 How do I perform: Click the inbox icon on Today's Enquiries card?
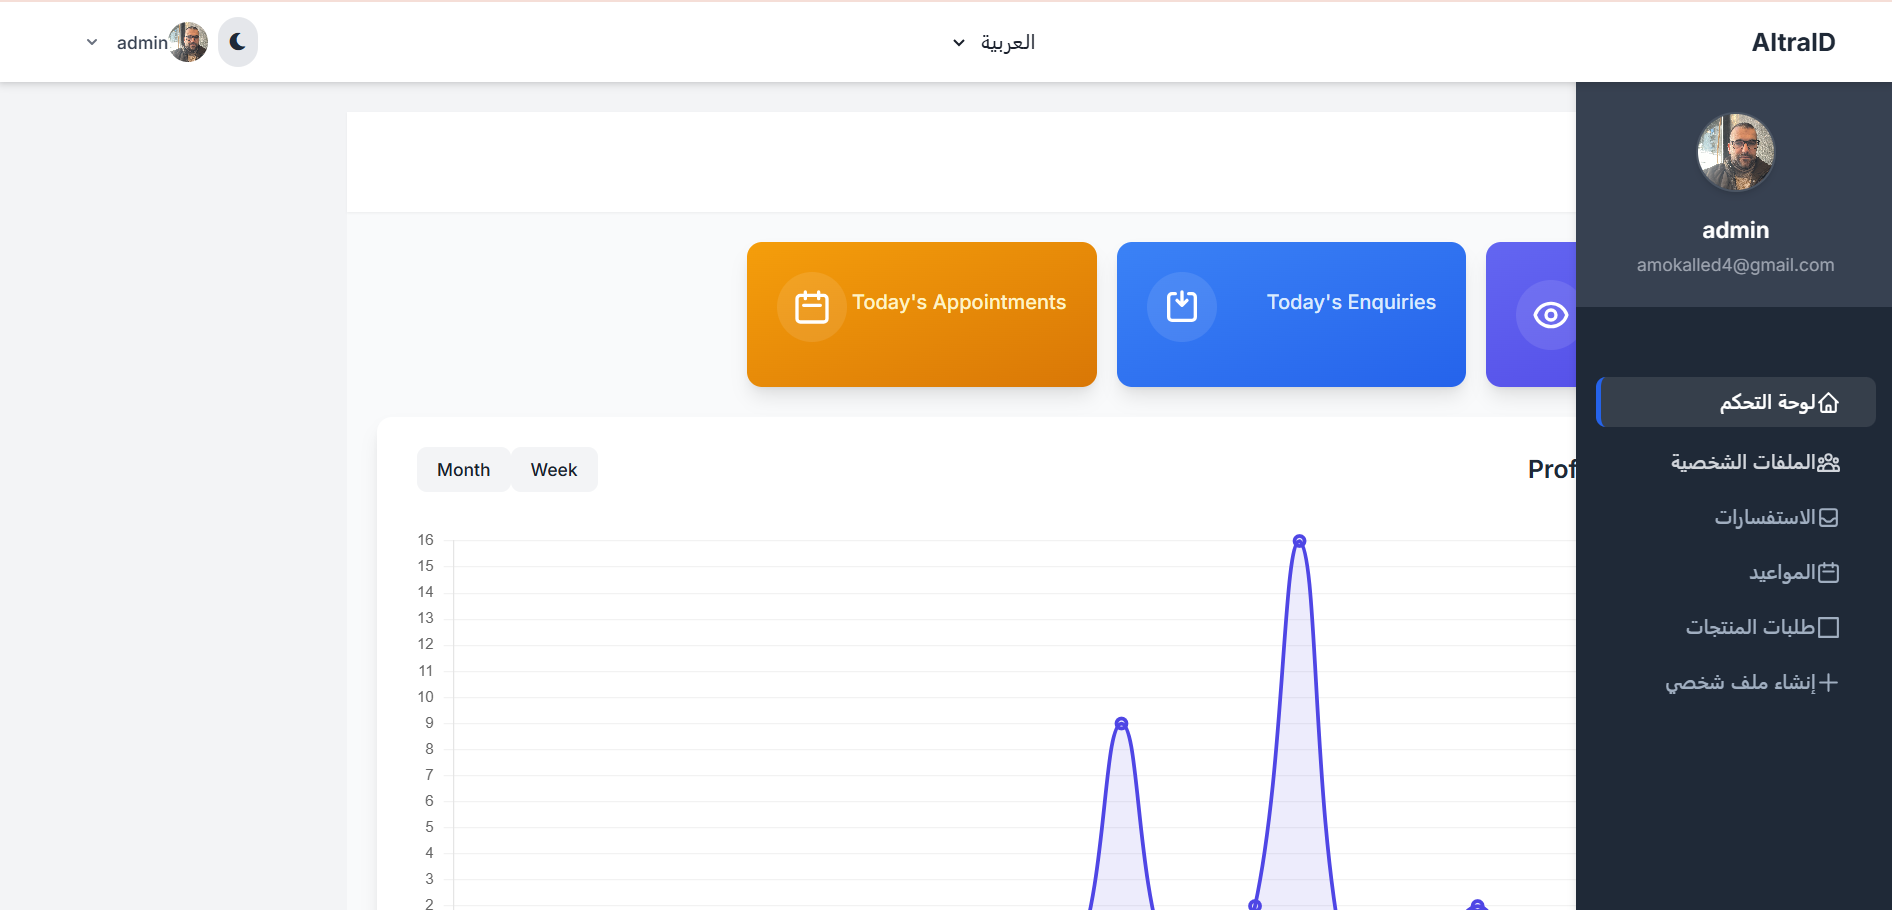coord(1181,306)
